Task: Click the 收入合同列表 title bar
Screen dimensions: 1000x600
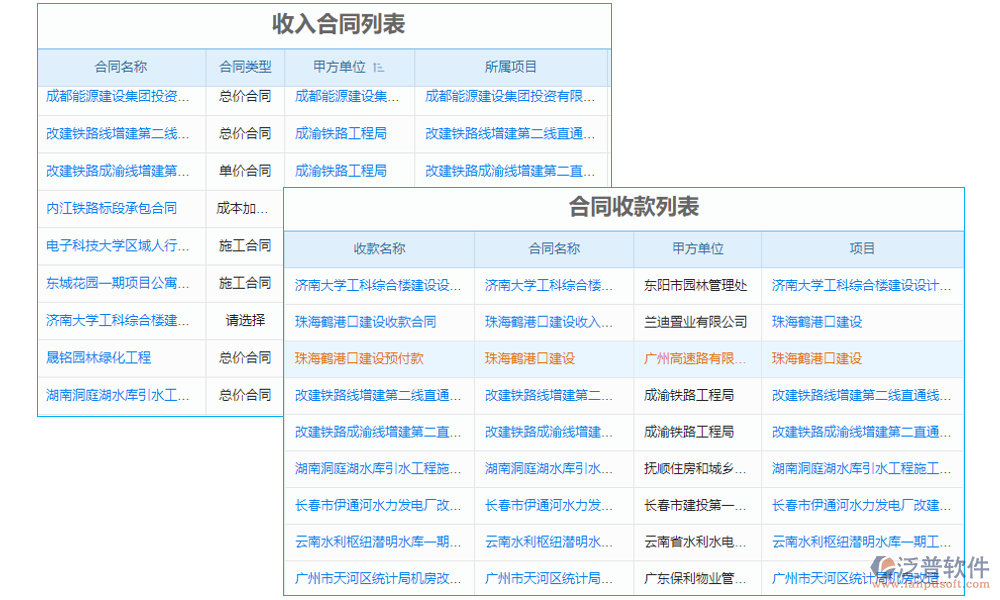Action: pos(324,26)
